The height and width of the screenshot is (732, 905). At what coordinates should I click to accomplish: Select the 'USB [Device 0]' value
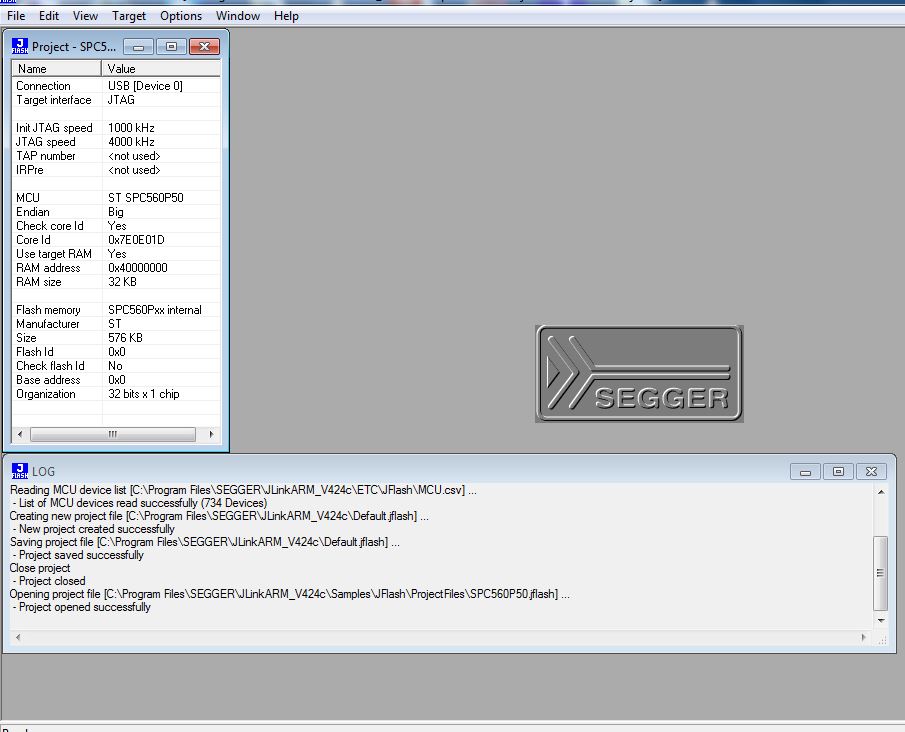click(x=145, y=85)
